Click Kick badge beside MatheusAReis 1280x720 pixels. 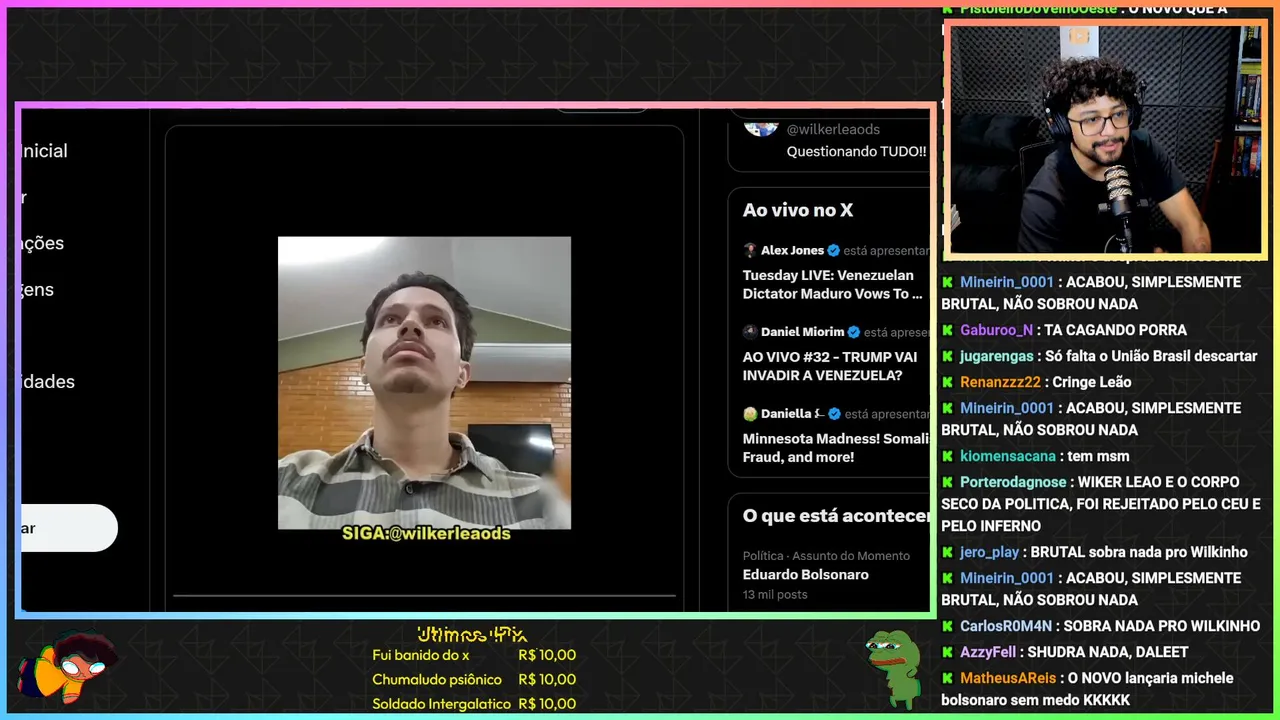tap(948, 678)
